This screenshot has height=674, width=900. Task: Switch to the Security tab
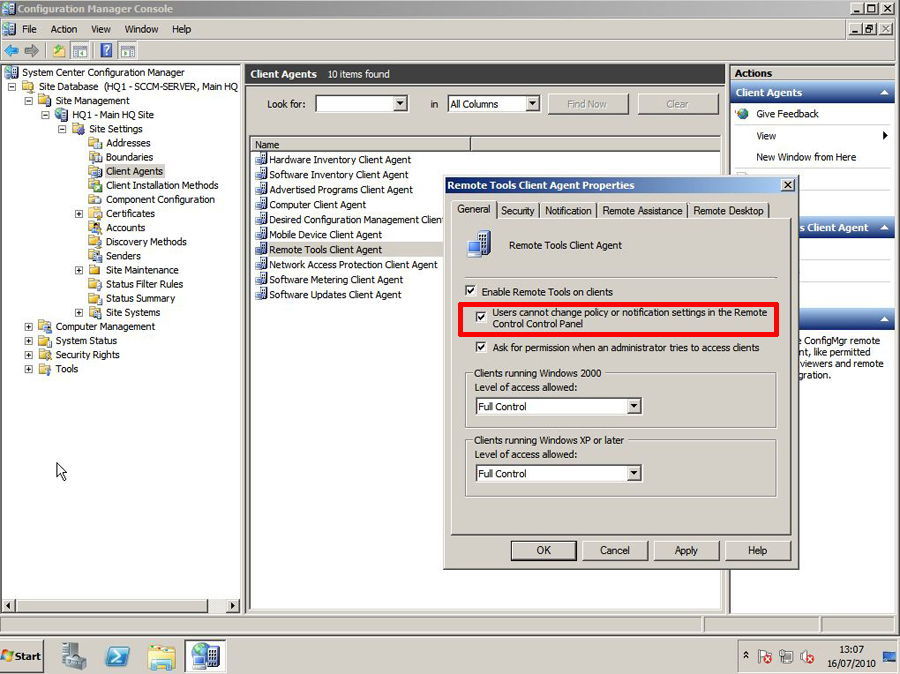pyautogui.click(x=517, y=211)
